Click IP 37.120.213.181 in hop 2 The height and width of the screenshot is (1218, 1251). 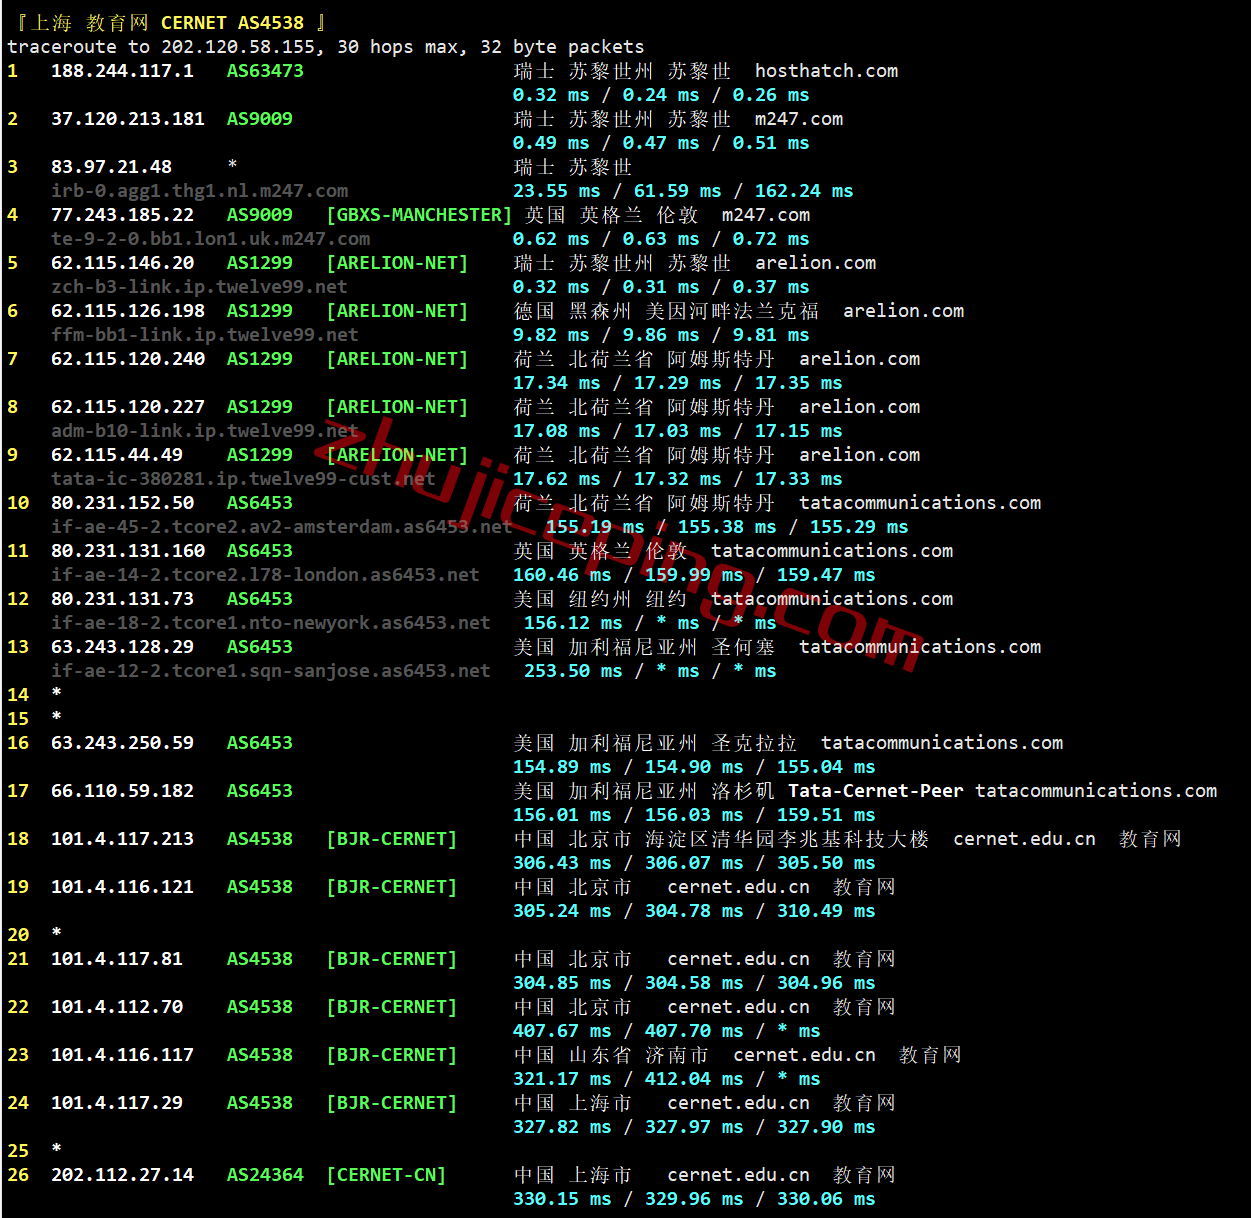click(x=128, y=119)
